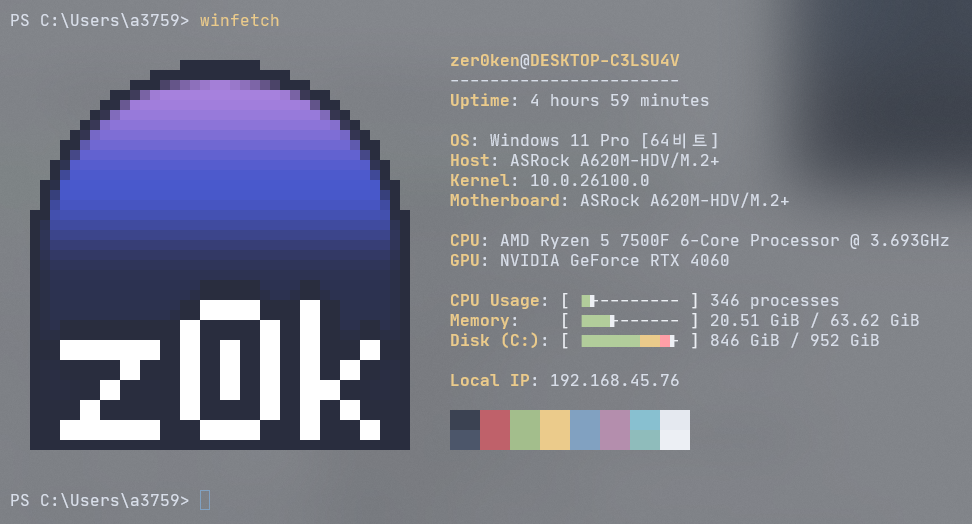The height and width of the screenshot is (524, 972).
Task: Click the white color swatch
Action: [x=675, y=430]
